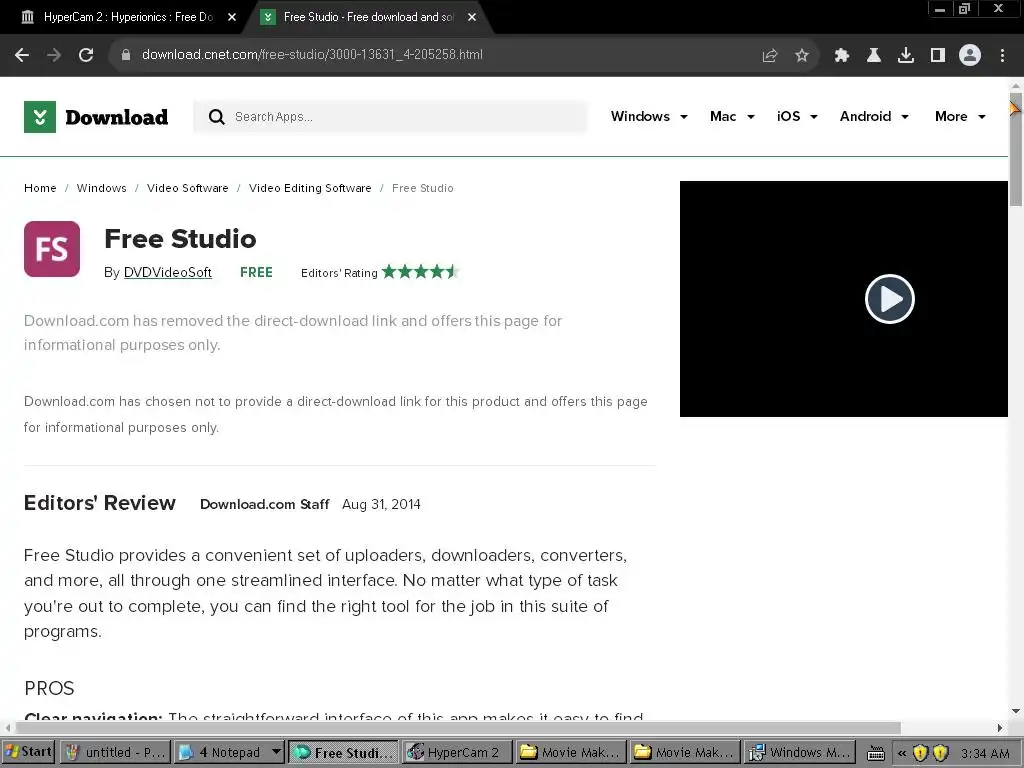
Task: Switch to untitled - Paint taskbar item
Action: (x=116, y=752)
